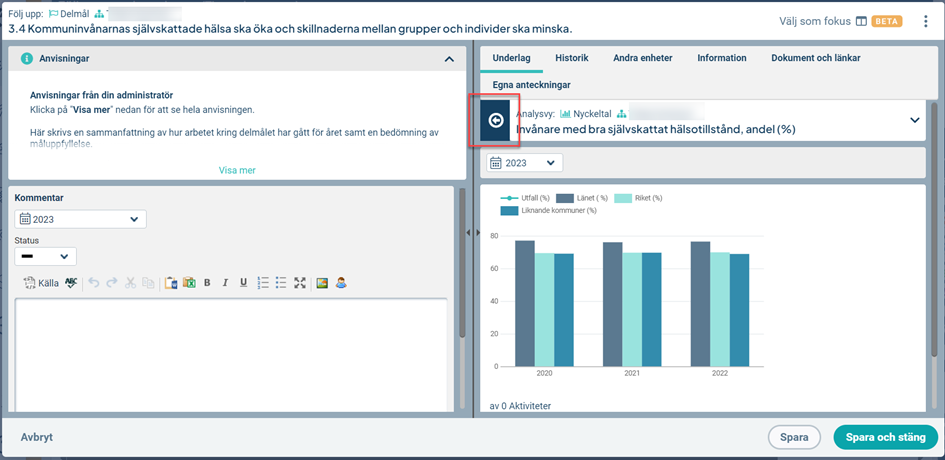Screen dimensions: 945x460
Task: Open the Status dropdown
Action: (46, 256)
